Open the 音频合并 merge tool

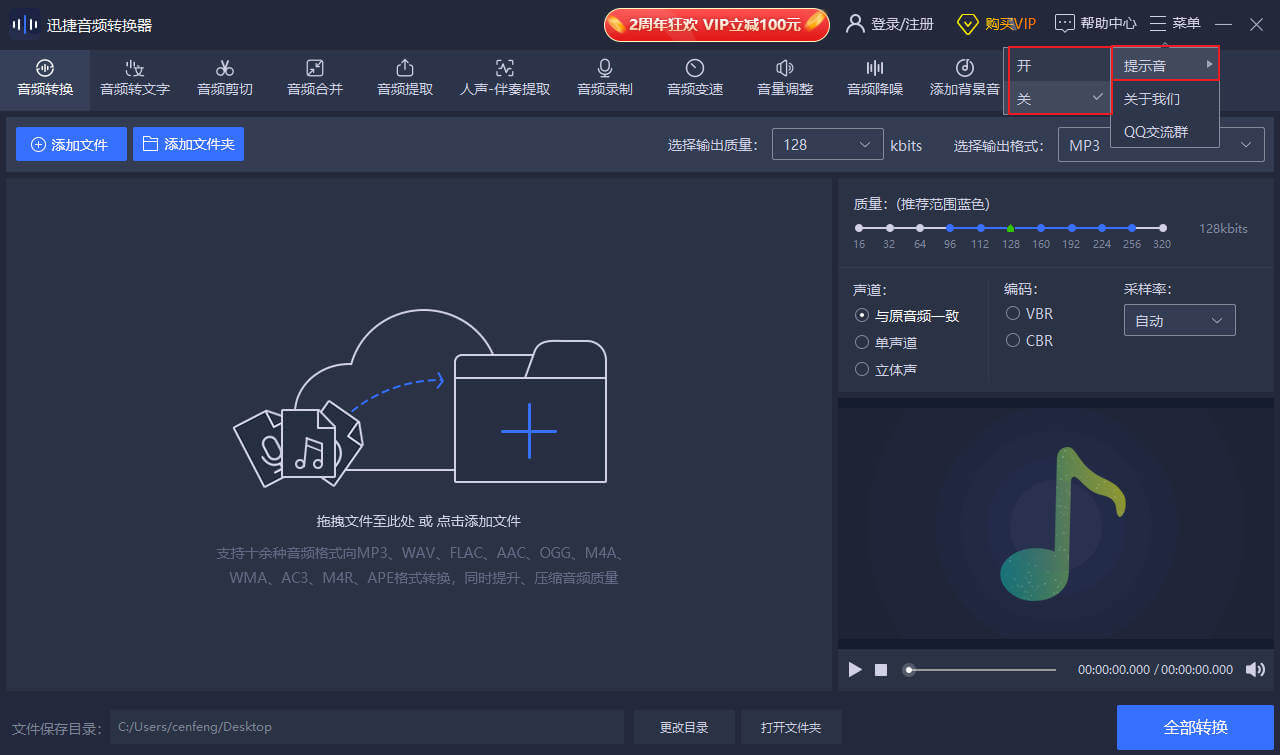pyautogui.click(x=315, y=78)
